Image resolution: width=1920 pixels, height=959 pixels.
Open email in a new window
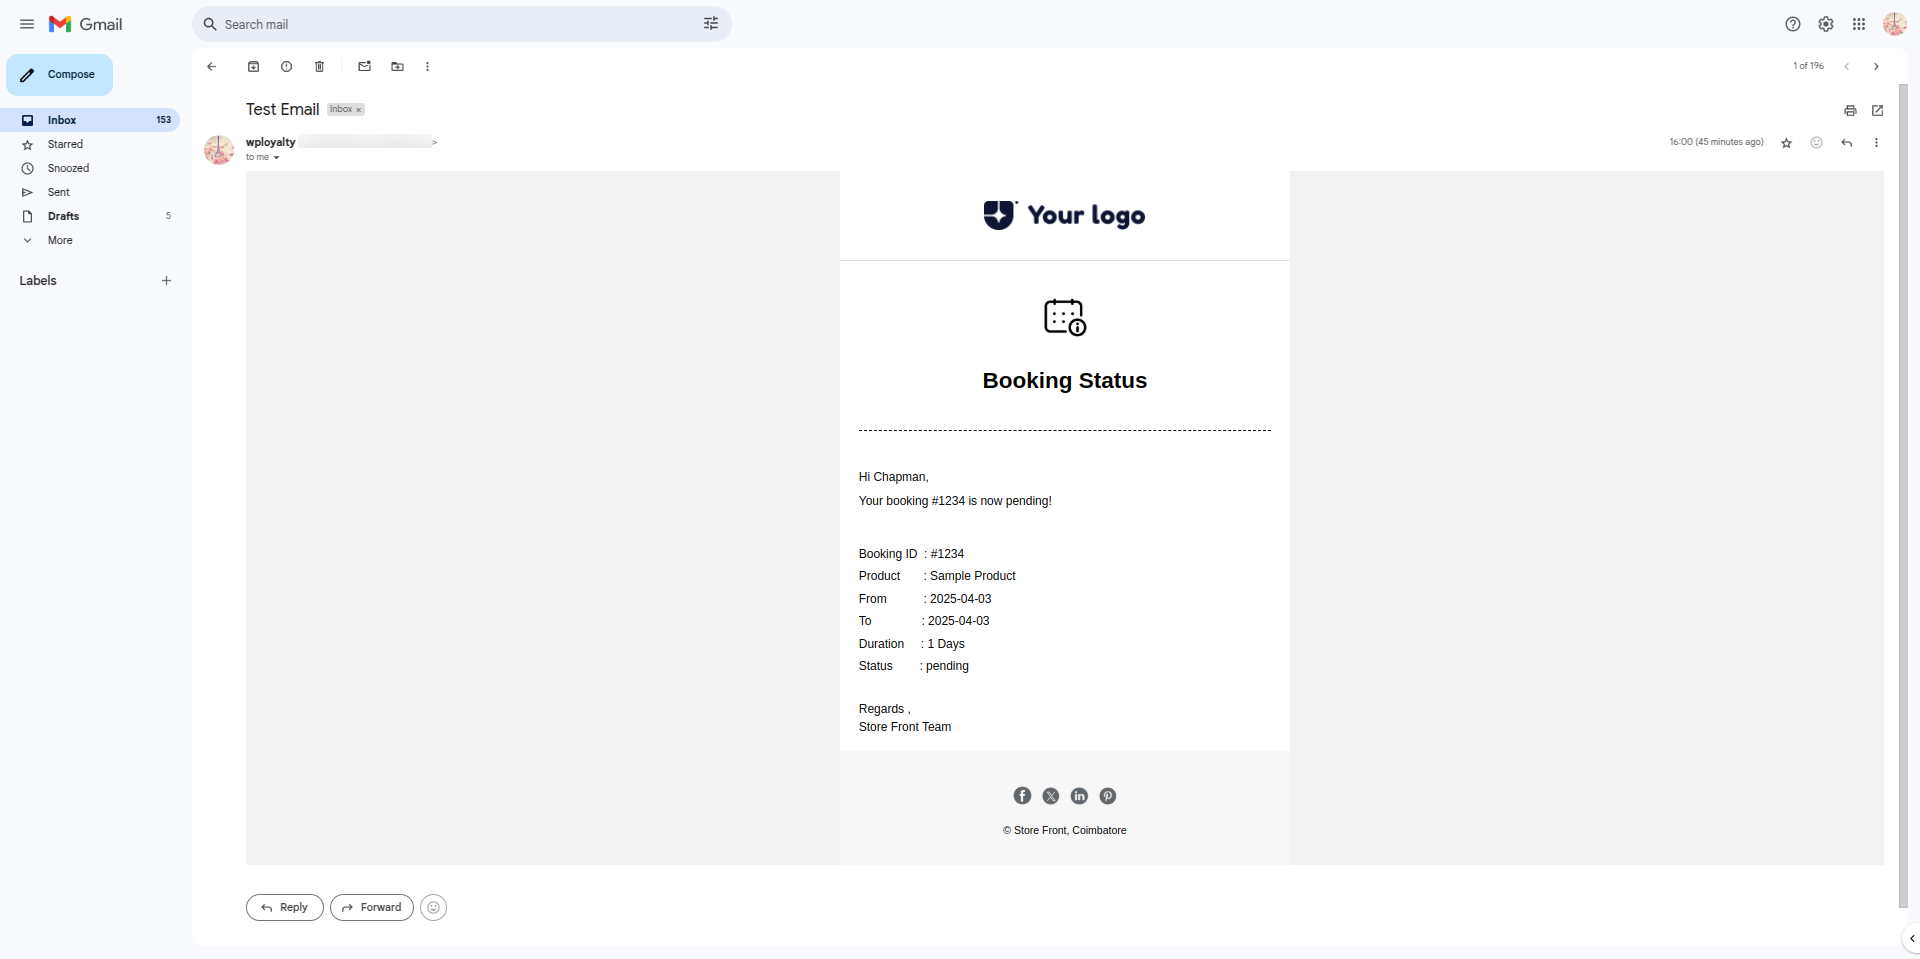pos(1877,111)
